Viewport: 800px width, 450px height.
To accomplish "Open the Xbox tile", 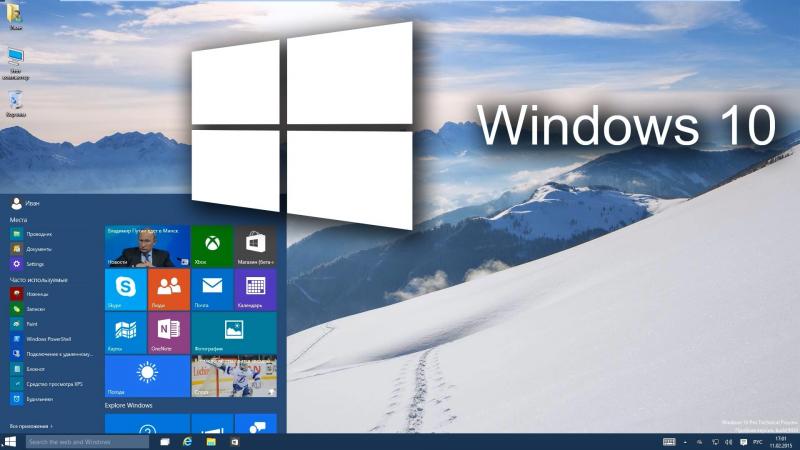I will [212, 246].
